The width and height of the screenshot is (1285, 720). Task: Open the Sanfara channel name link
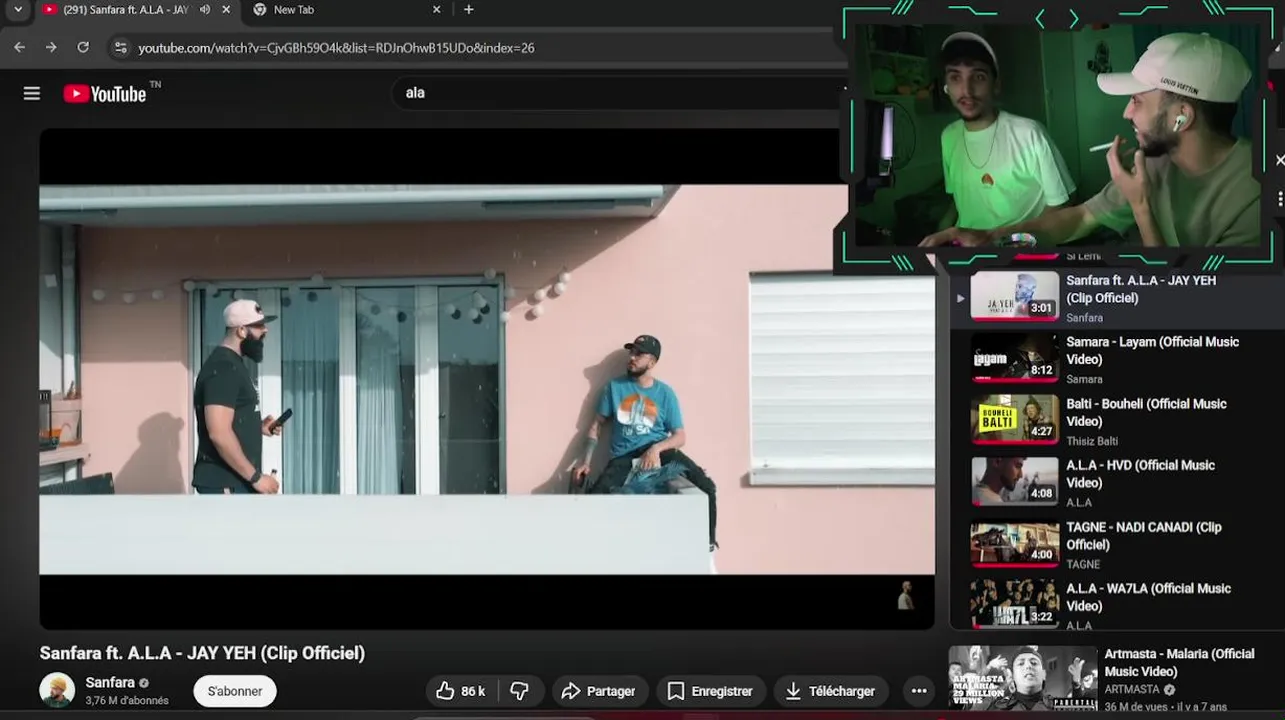[110, 682]
